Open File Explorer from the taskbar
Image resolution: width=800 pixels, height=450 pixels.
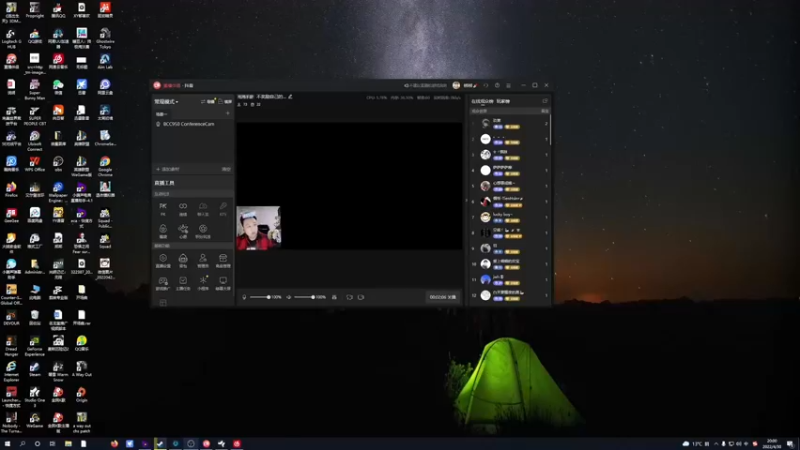pos(68,444)
